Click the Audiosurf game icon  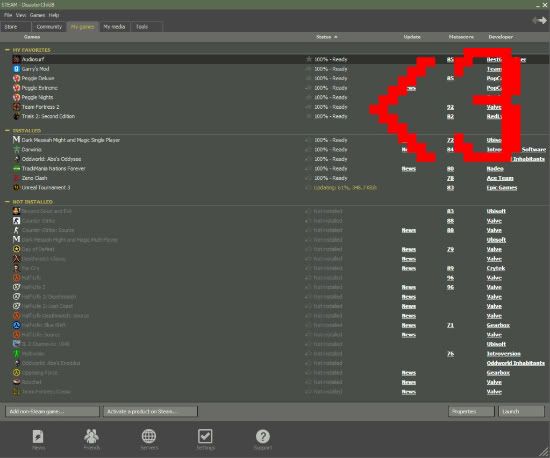pyautogui.click(x=16, y=59)
